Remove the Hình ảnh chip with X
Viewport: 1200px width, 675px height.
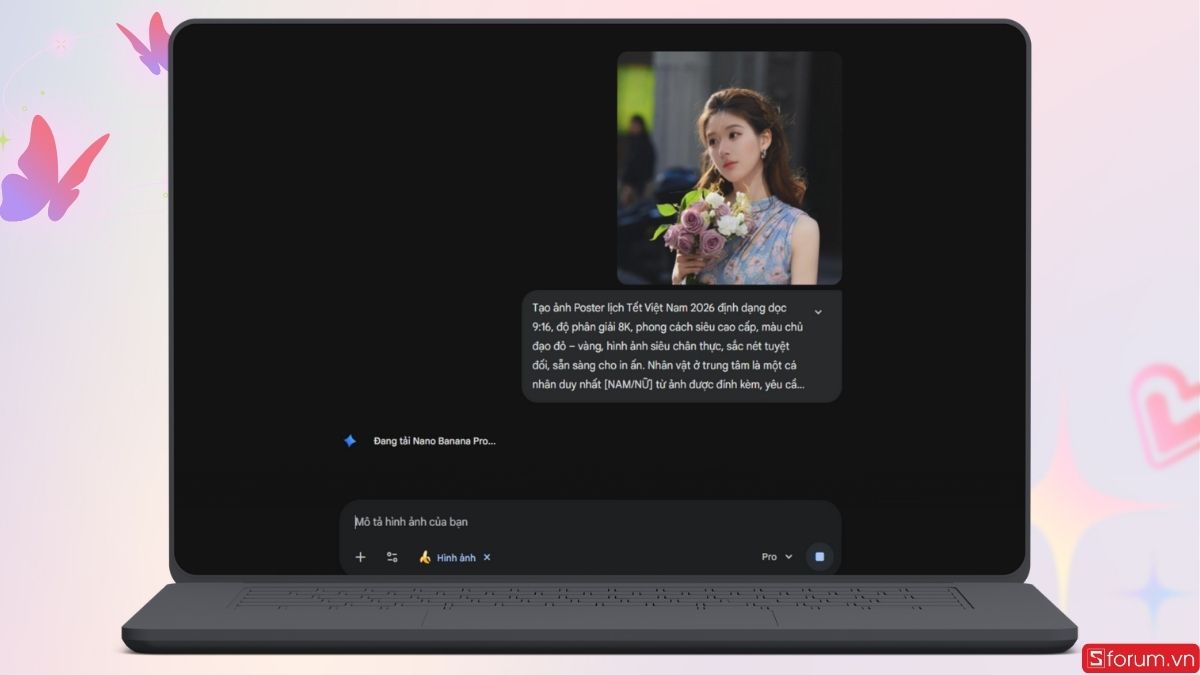coord(487,557)
